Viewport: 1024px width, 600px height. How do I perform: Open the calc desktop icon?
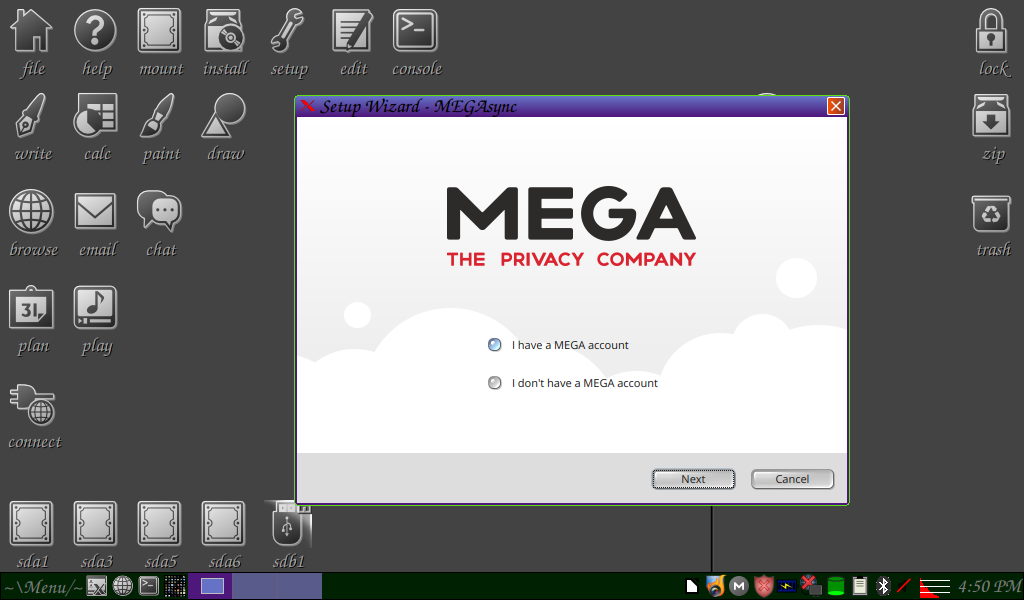(96, 128)
